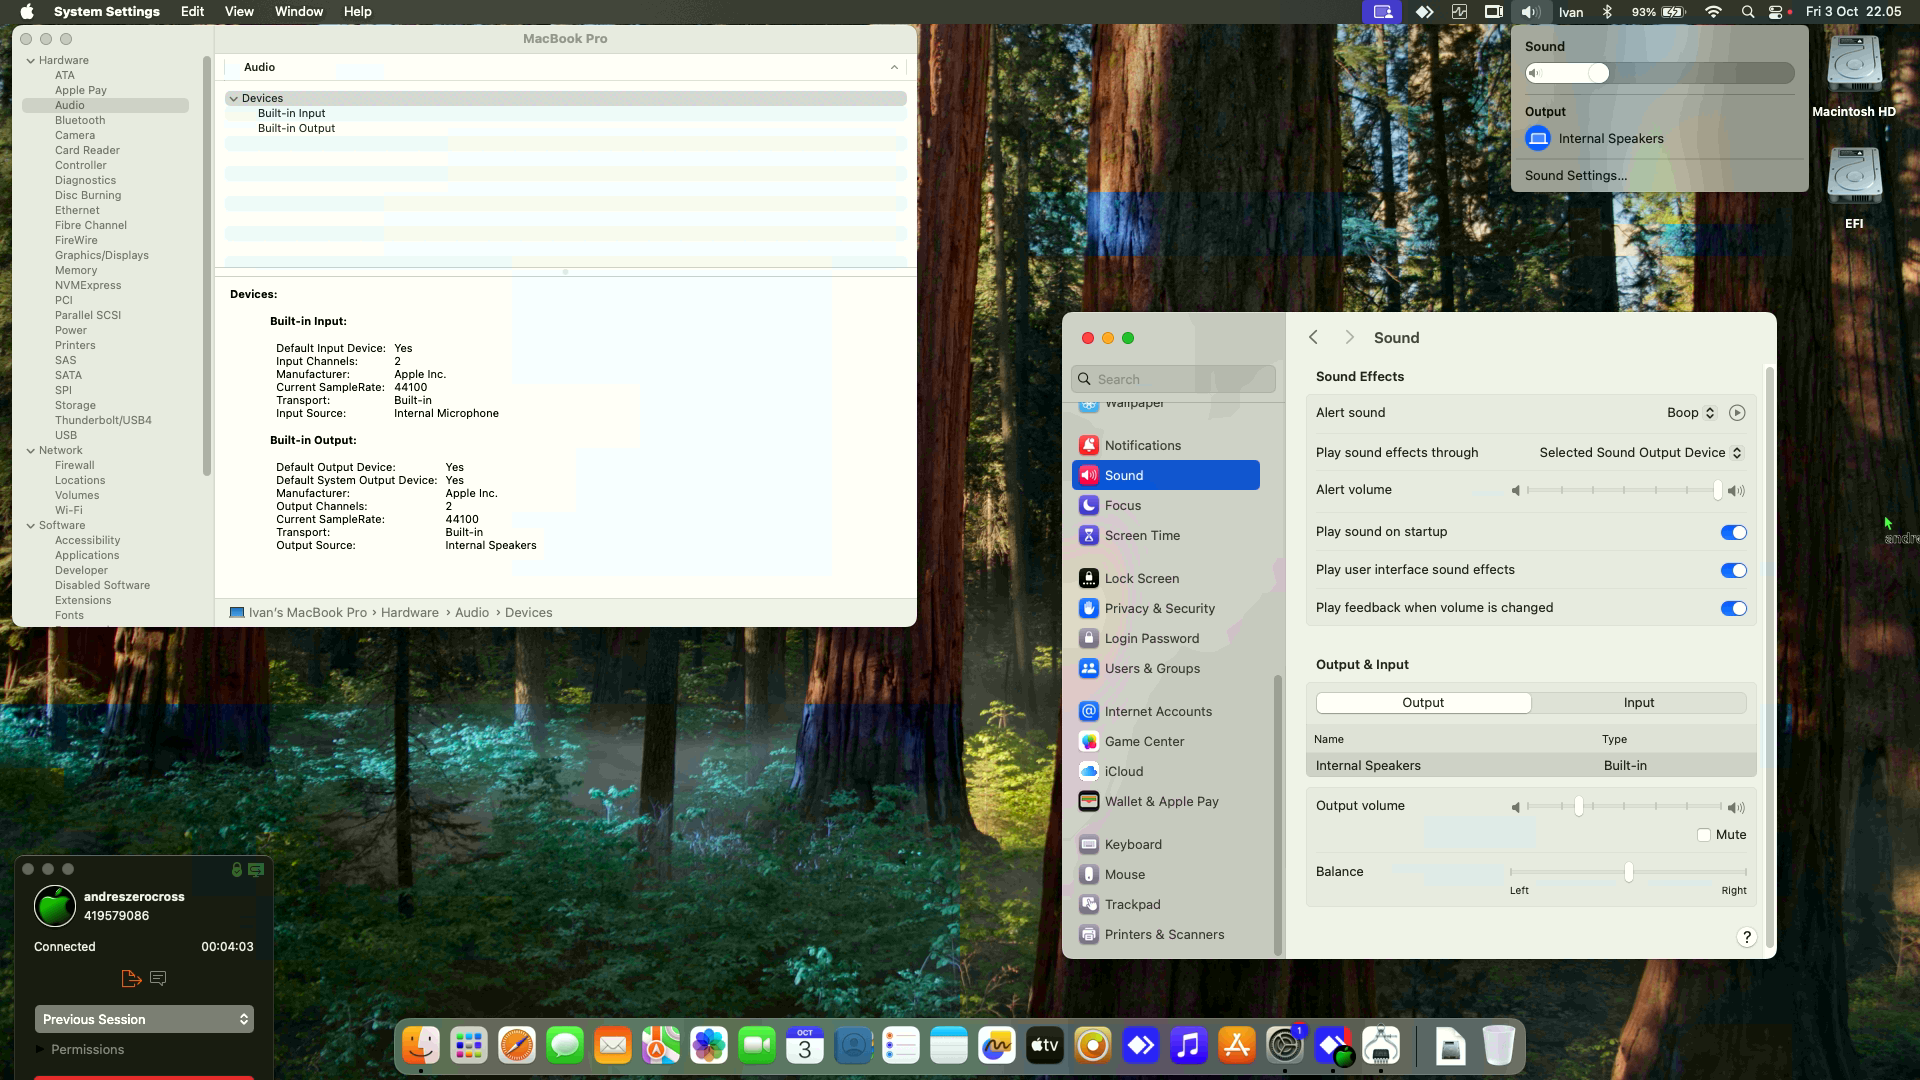This screenshot has width=1920, height=1080.
Task: Open Notifications in Settings sidebar
Action: pyautogui.click(x=1166, y=445)
